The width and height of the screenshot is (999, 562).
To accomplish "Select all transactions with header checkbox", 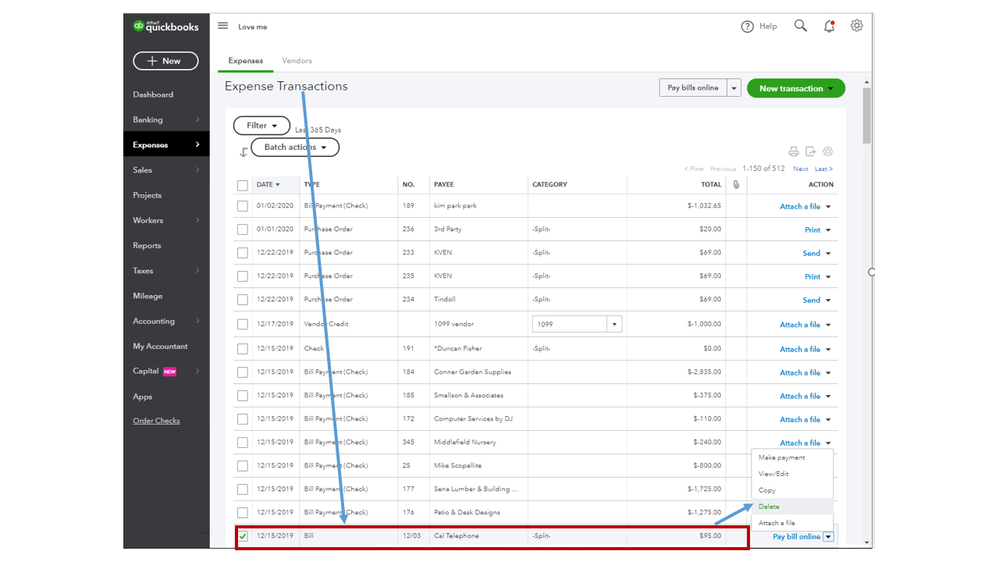I will coord(242,185).
